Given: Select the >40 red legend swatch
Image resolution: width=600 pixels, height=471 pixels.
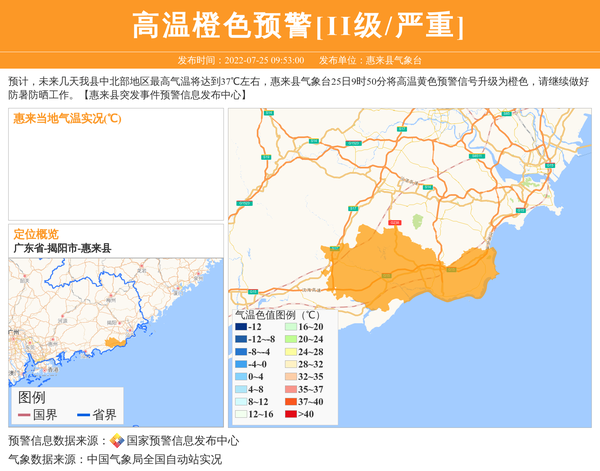Looking at the screenshot, I should point(290,414).
